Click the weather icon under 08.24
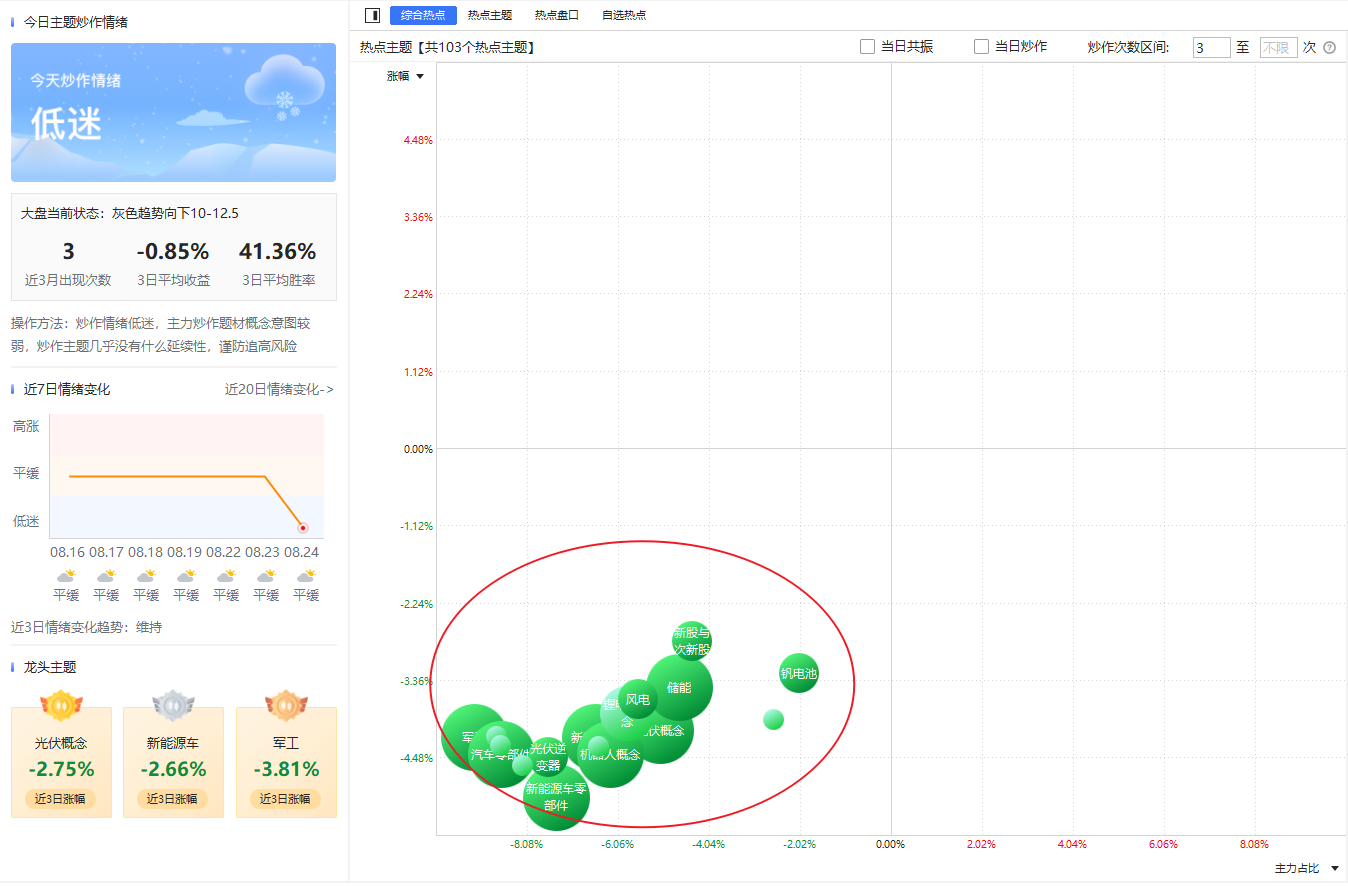 [306, 576]
